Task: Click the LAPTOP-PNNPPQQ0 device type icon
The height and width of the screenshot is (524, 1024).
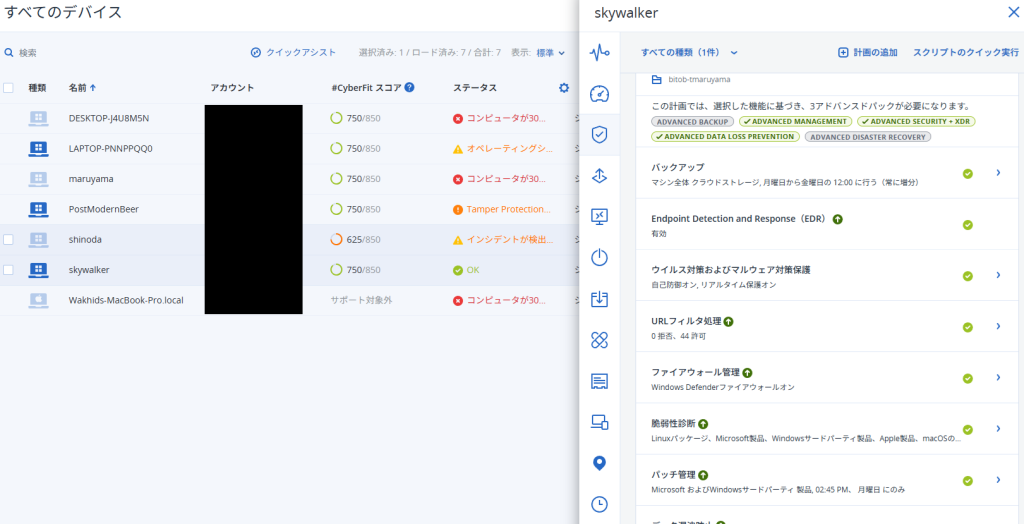Action: tap(39, 148)
